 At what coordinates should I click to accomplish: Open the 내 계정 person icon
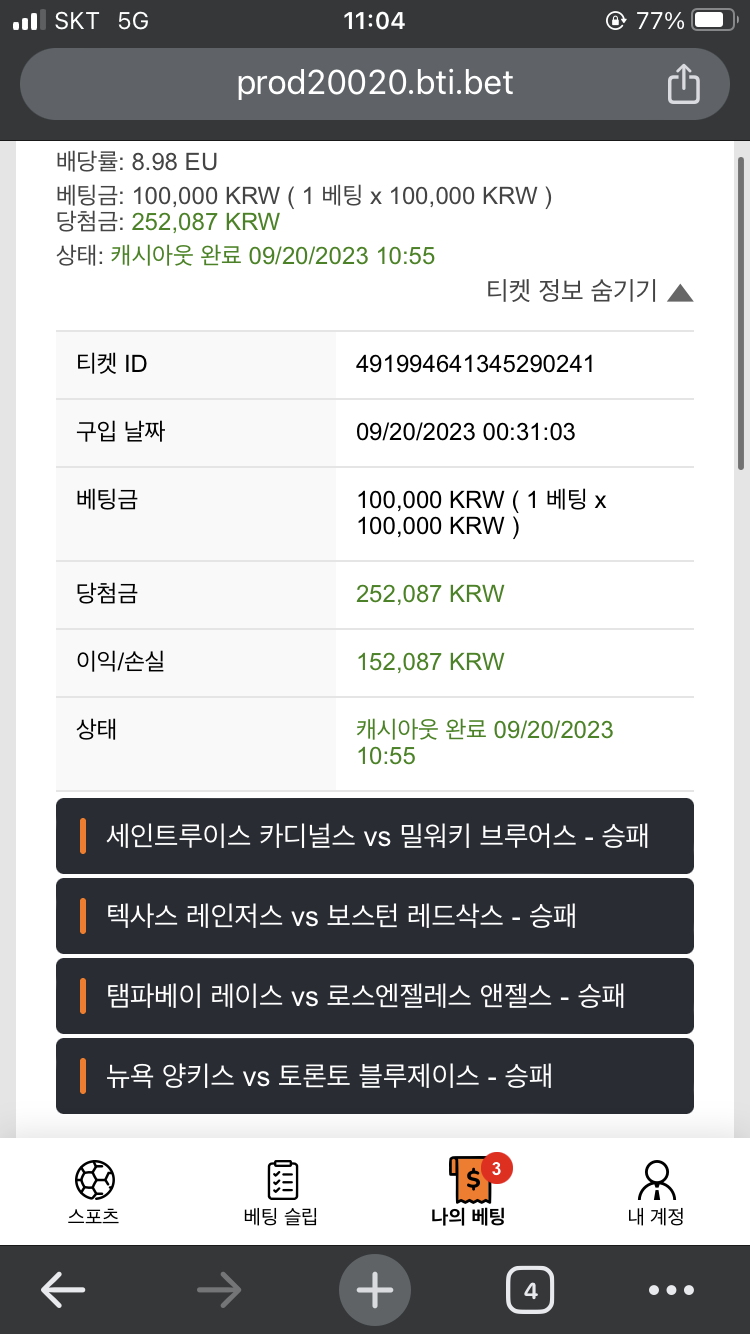[656, 1180]
